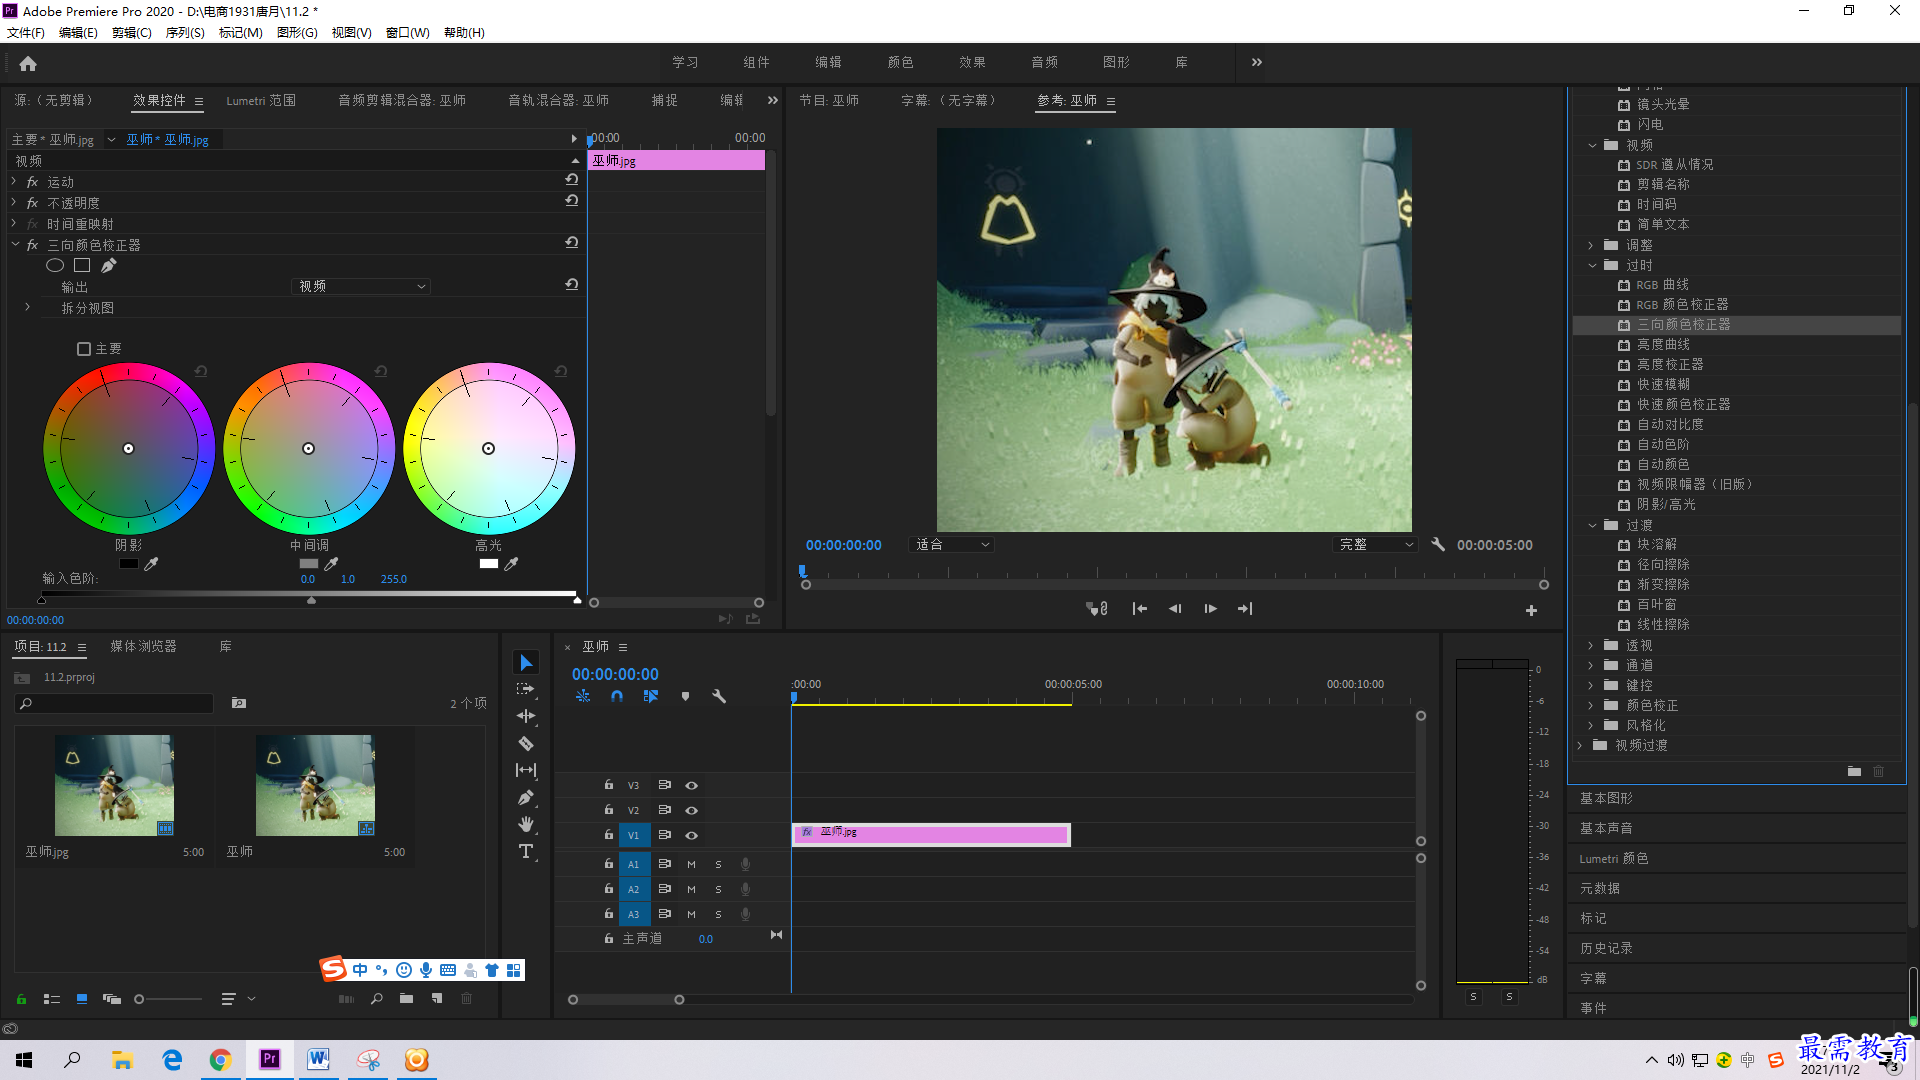This screenshot has width=1920, height=1080.
Task: Switch to Lumetri 范围 panel tab
Action: [261, 100]
